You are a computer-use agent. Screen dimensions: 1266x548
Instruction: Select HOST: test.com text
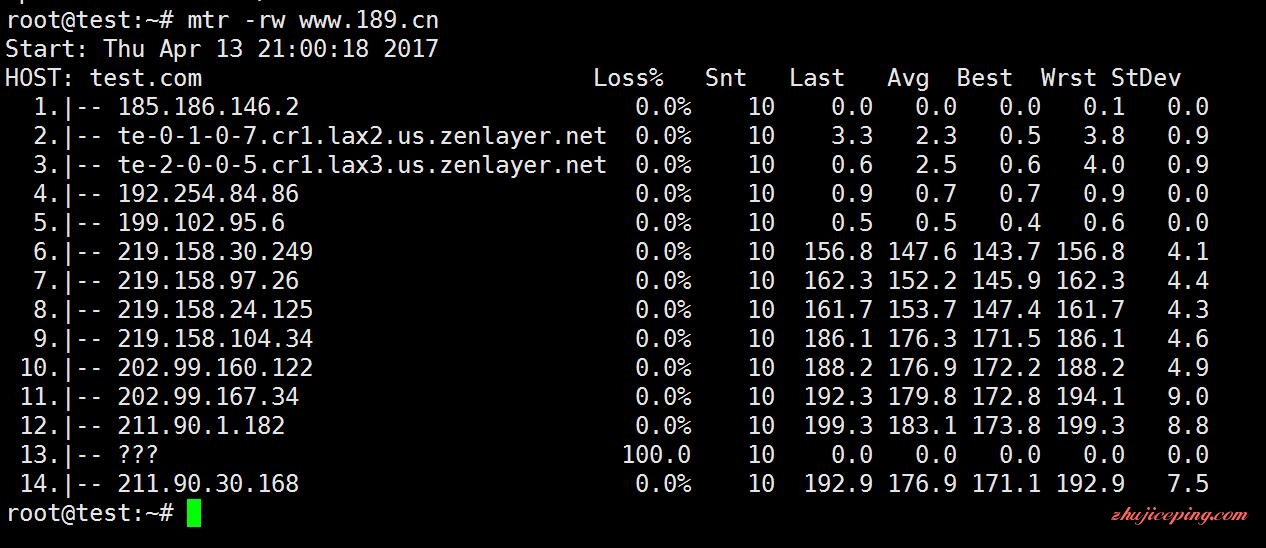pyautogui.click(x=103, y=77)
